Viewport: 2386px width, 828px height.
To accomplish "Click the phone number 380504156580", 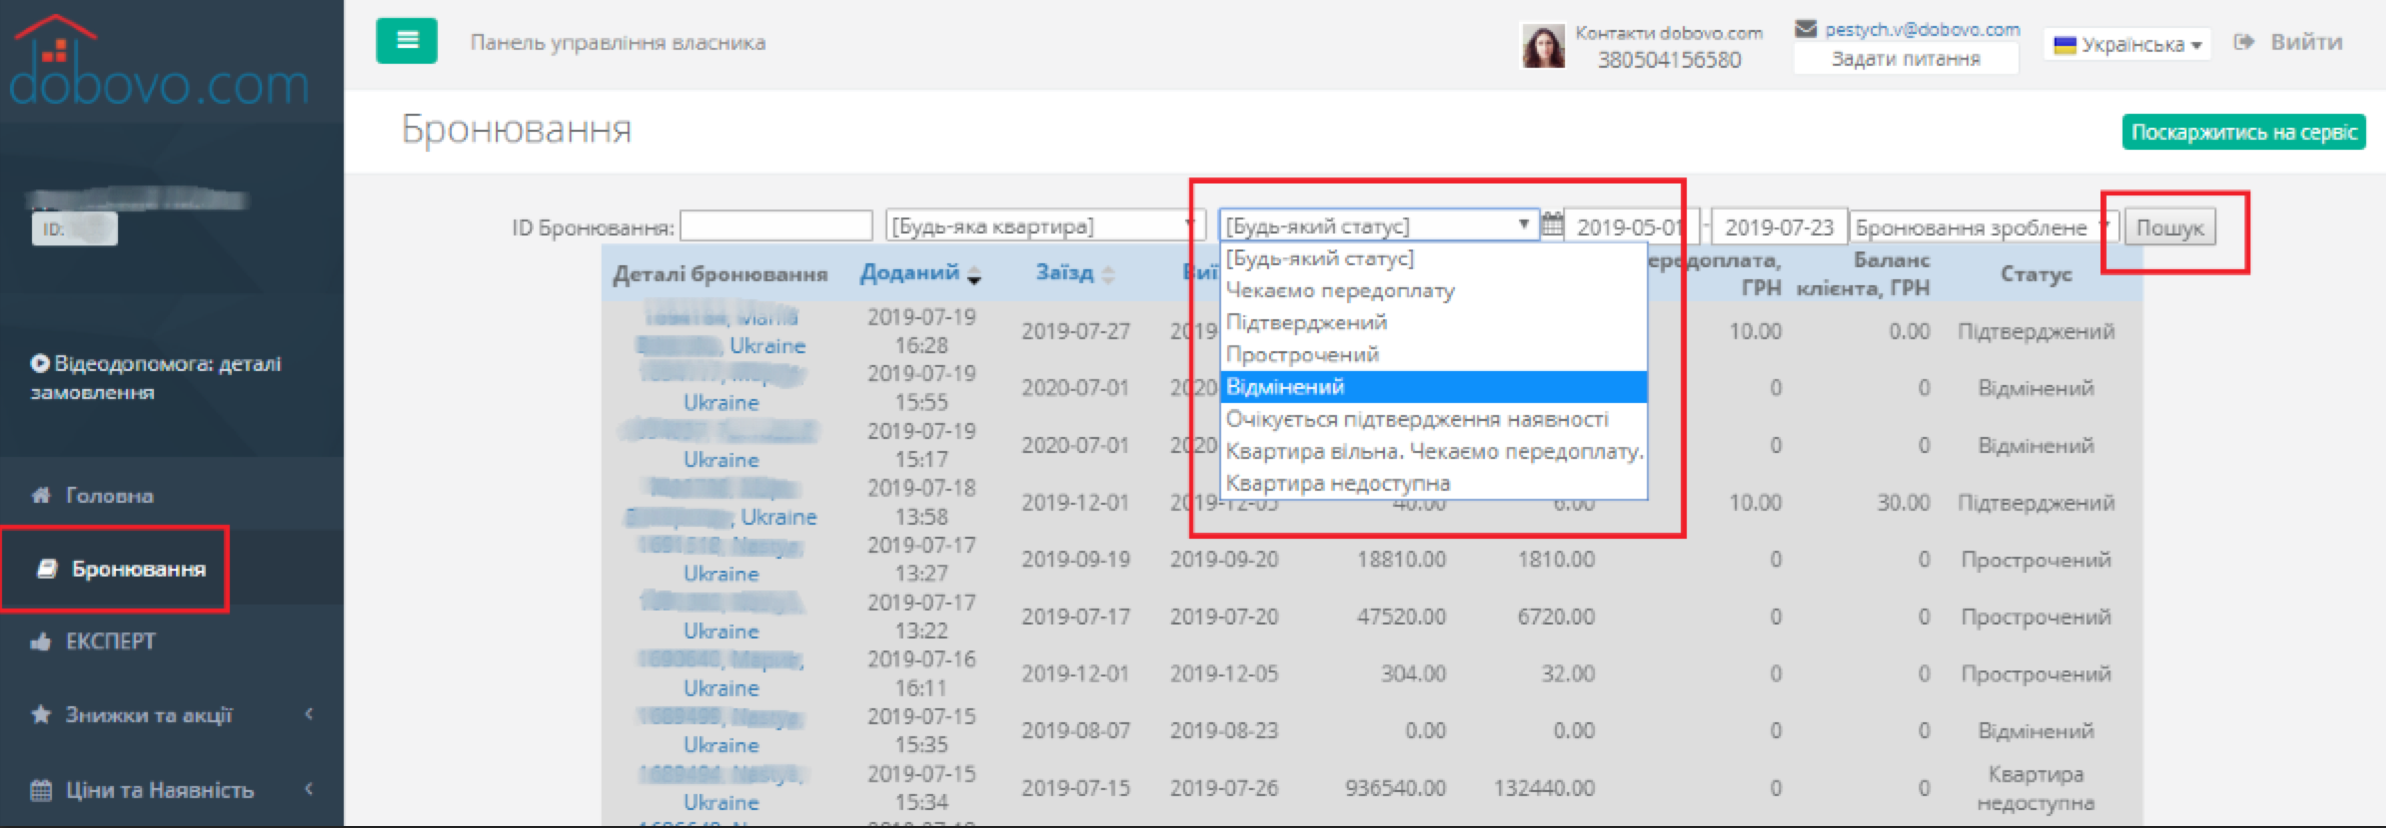I will coord(1669,60).
